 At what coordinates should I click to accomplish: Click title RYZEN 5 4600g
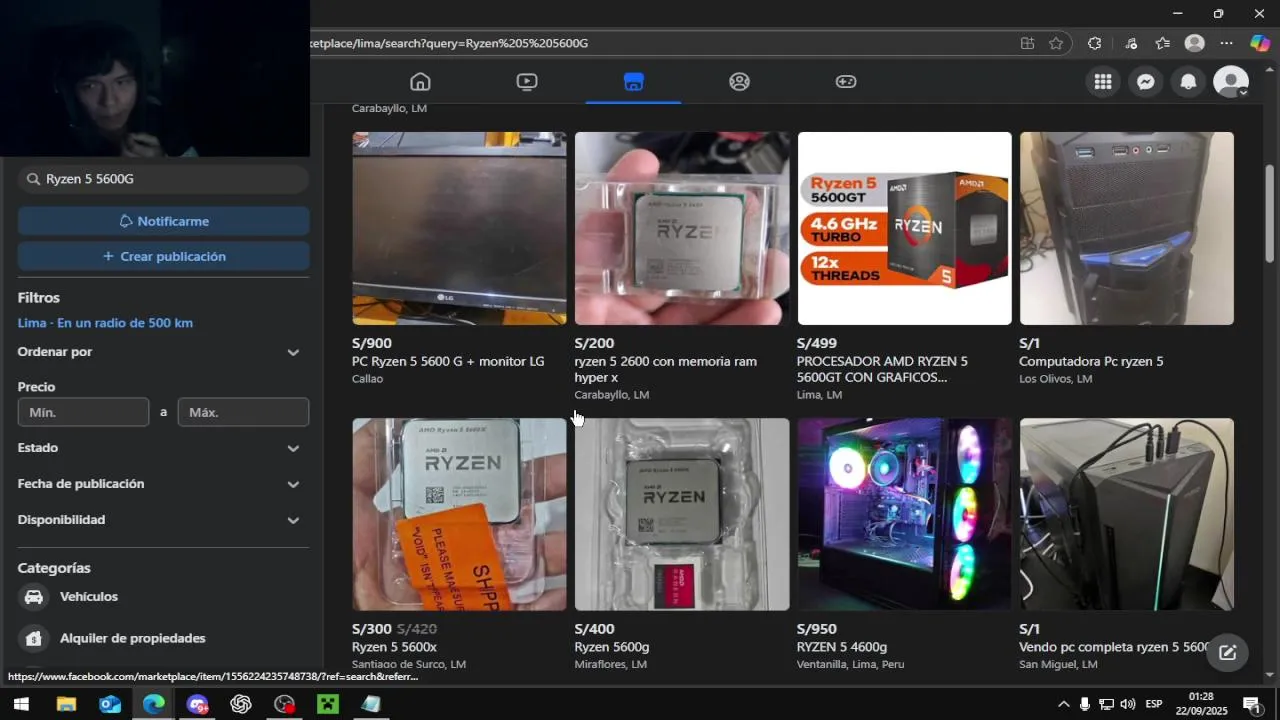842,647
